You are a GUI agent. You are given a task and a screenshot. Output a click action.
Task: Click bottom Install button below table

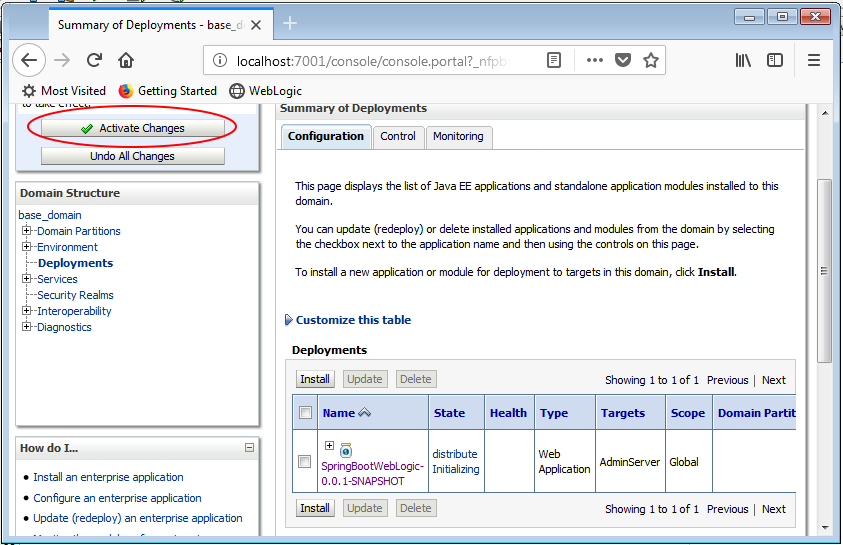click(315, 508)
